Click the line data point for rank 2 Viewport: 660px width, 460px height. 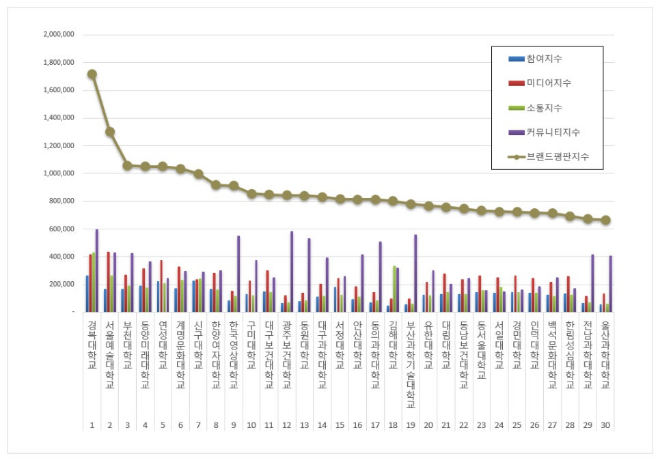point(110,132)
